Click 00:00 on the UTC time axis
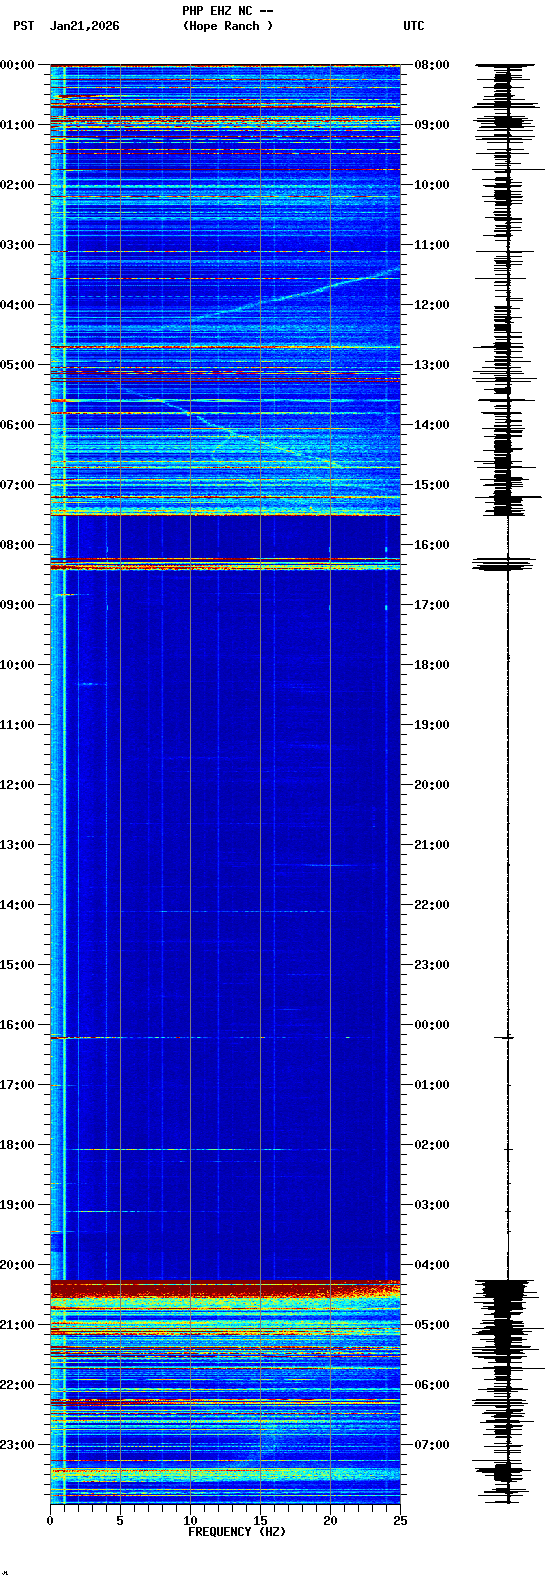 (432, 1025)
